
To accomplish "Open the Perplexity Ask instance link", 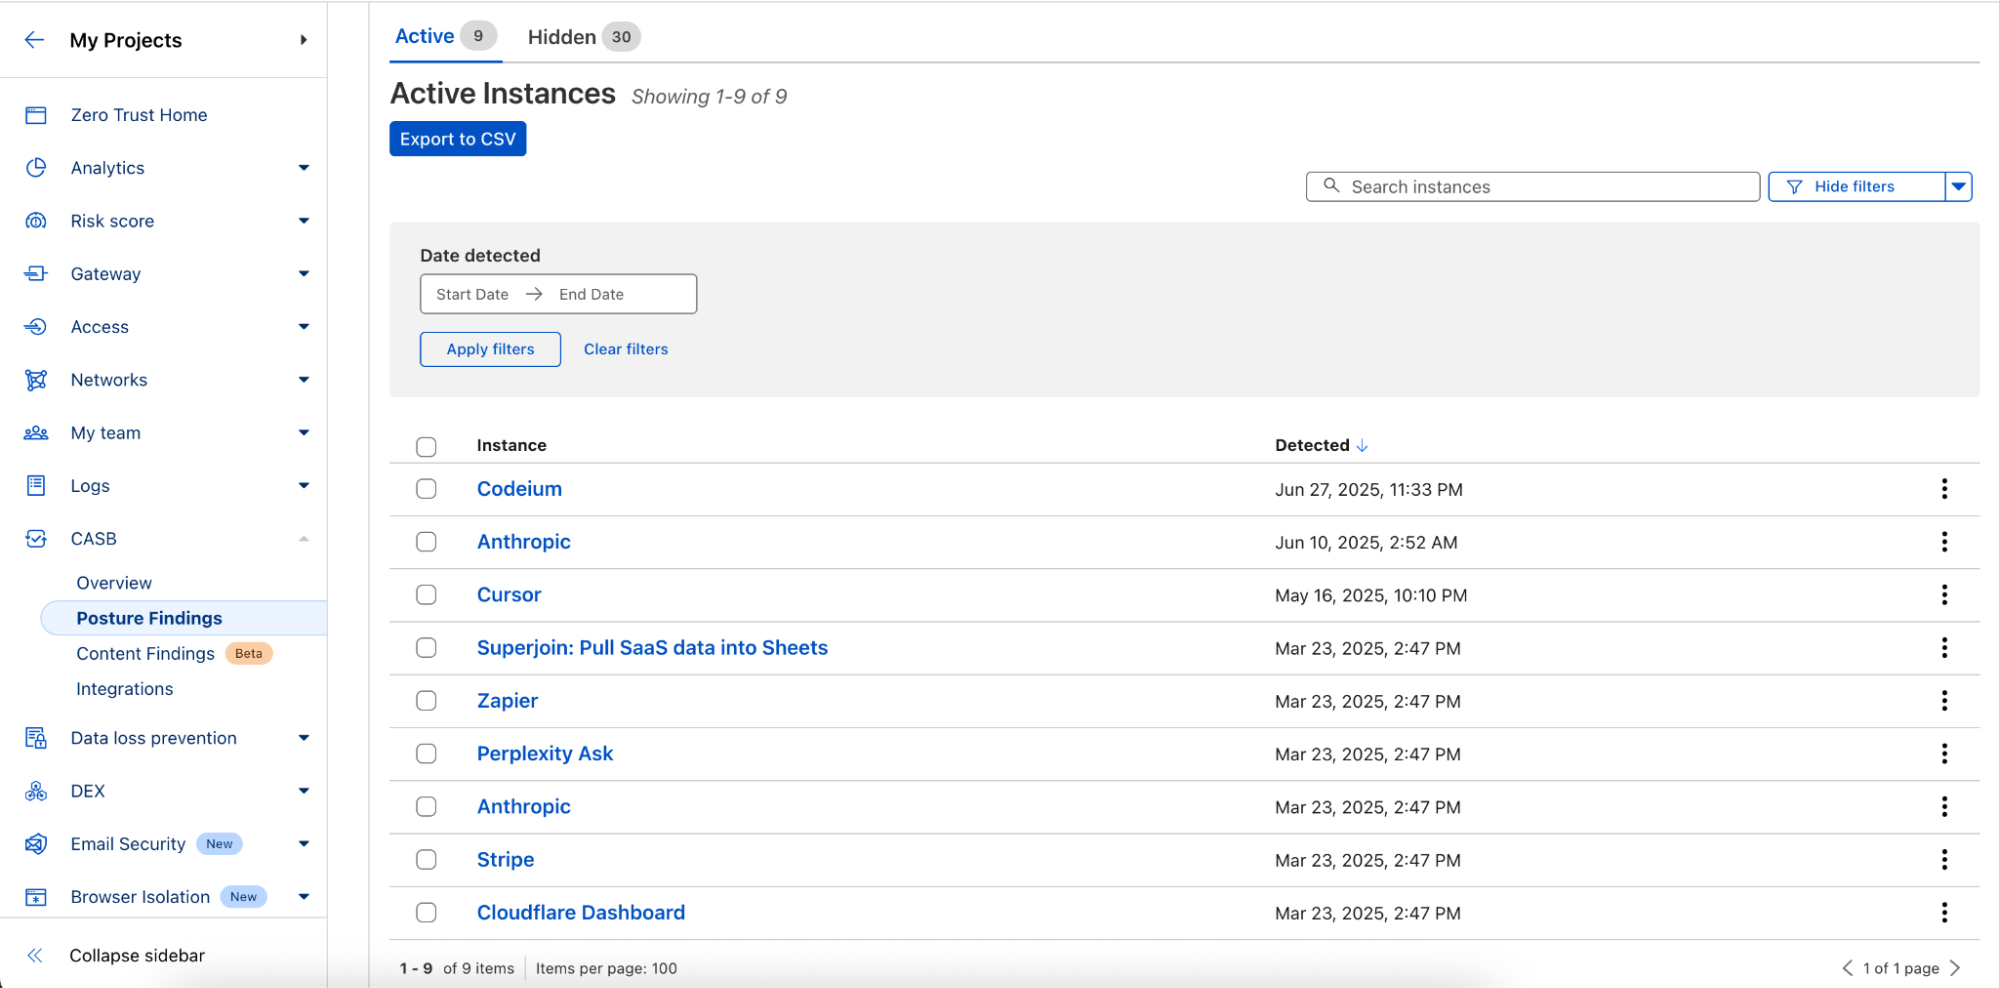I will coord(544,754).
